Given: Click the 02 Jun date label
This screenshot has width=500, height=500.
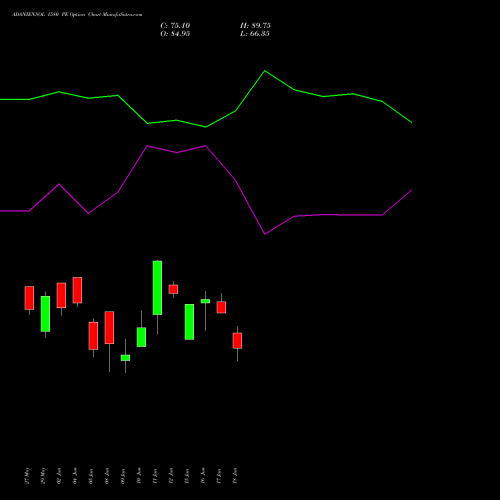Looking at the screenshot, I should tap(59, 476).
